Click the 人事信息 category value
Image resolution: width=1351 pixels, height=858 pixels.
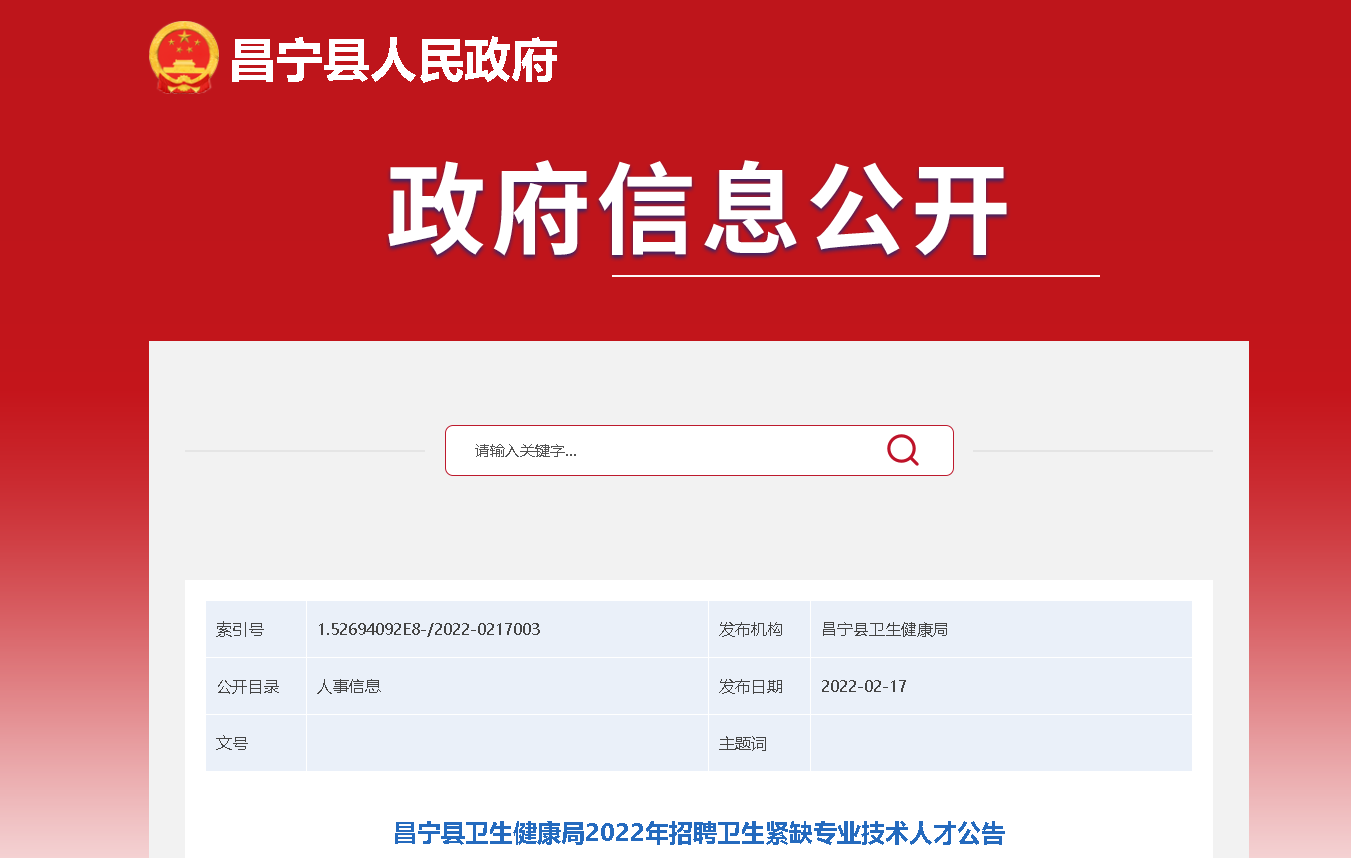[349, 687]
